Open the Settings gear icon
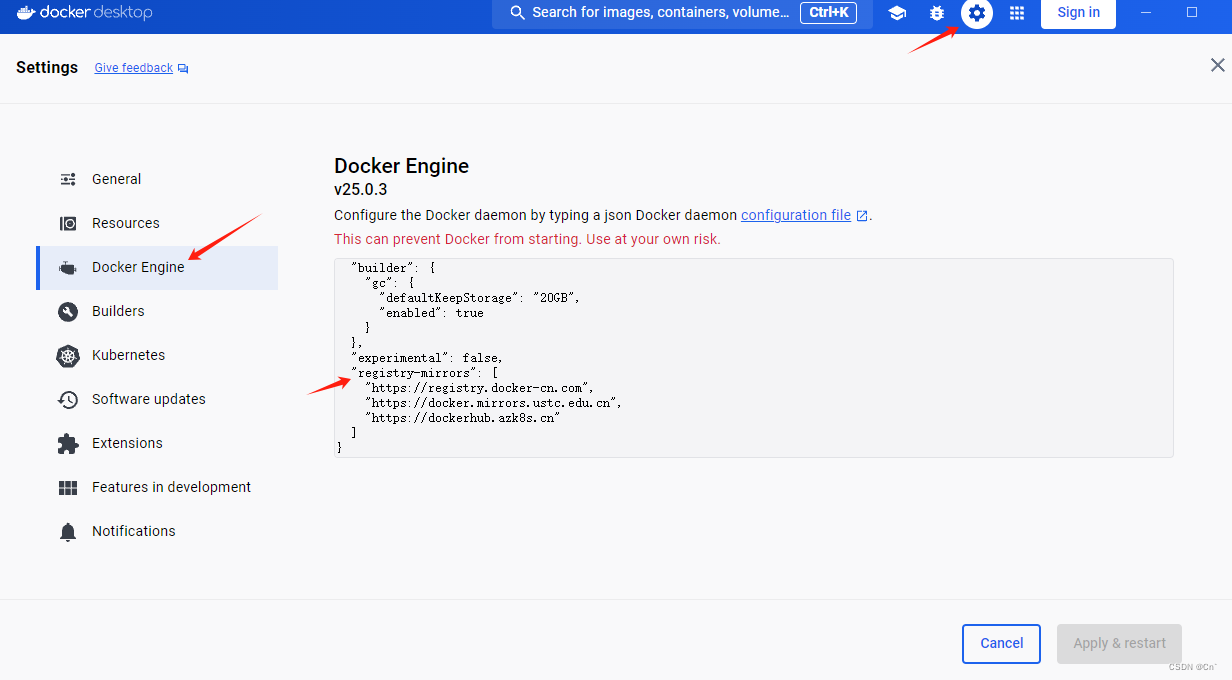 [977, 13]
